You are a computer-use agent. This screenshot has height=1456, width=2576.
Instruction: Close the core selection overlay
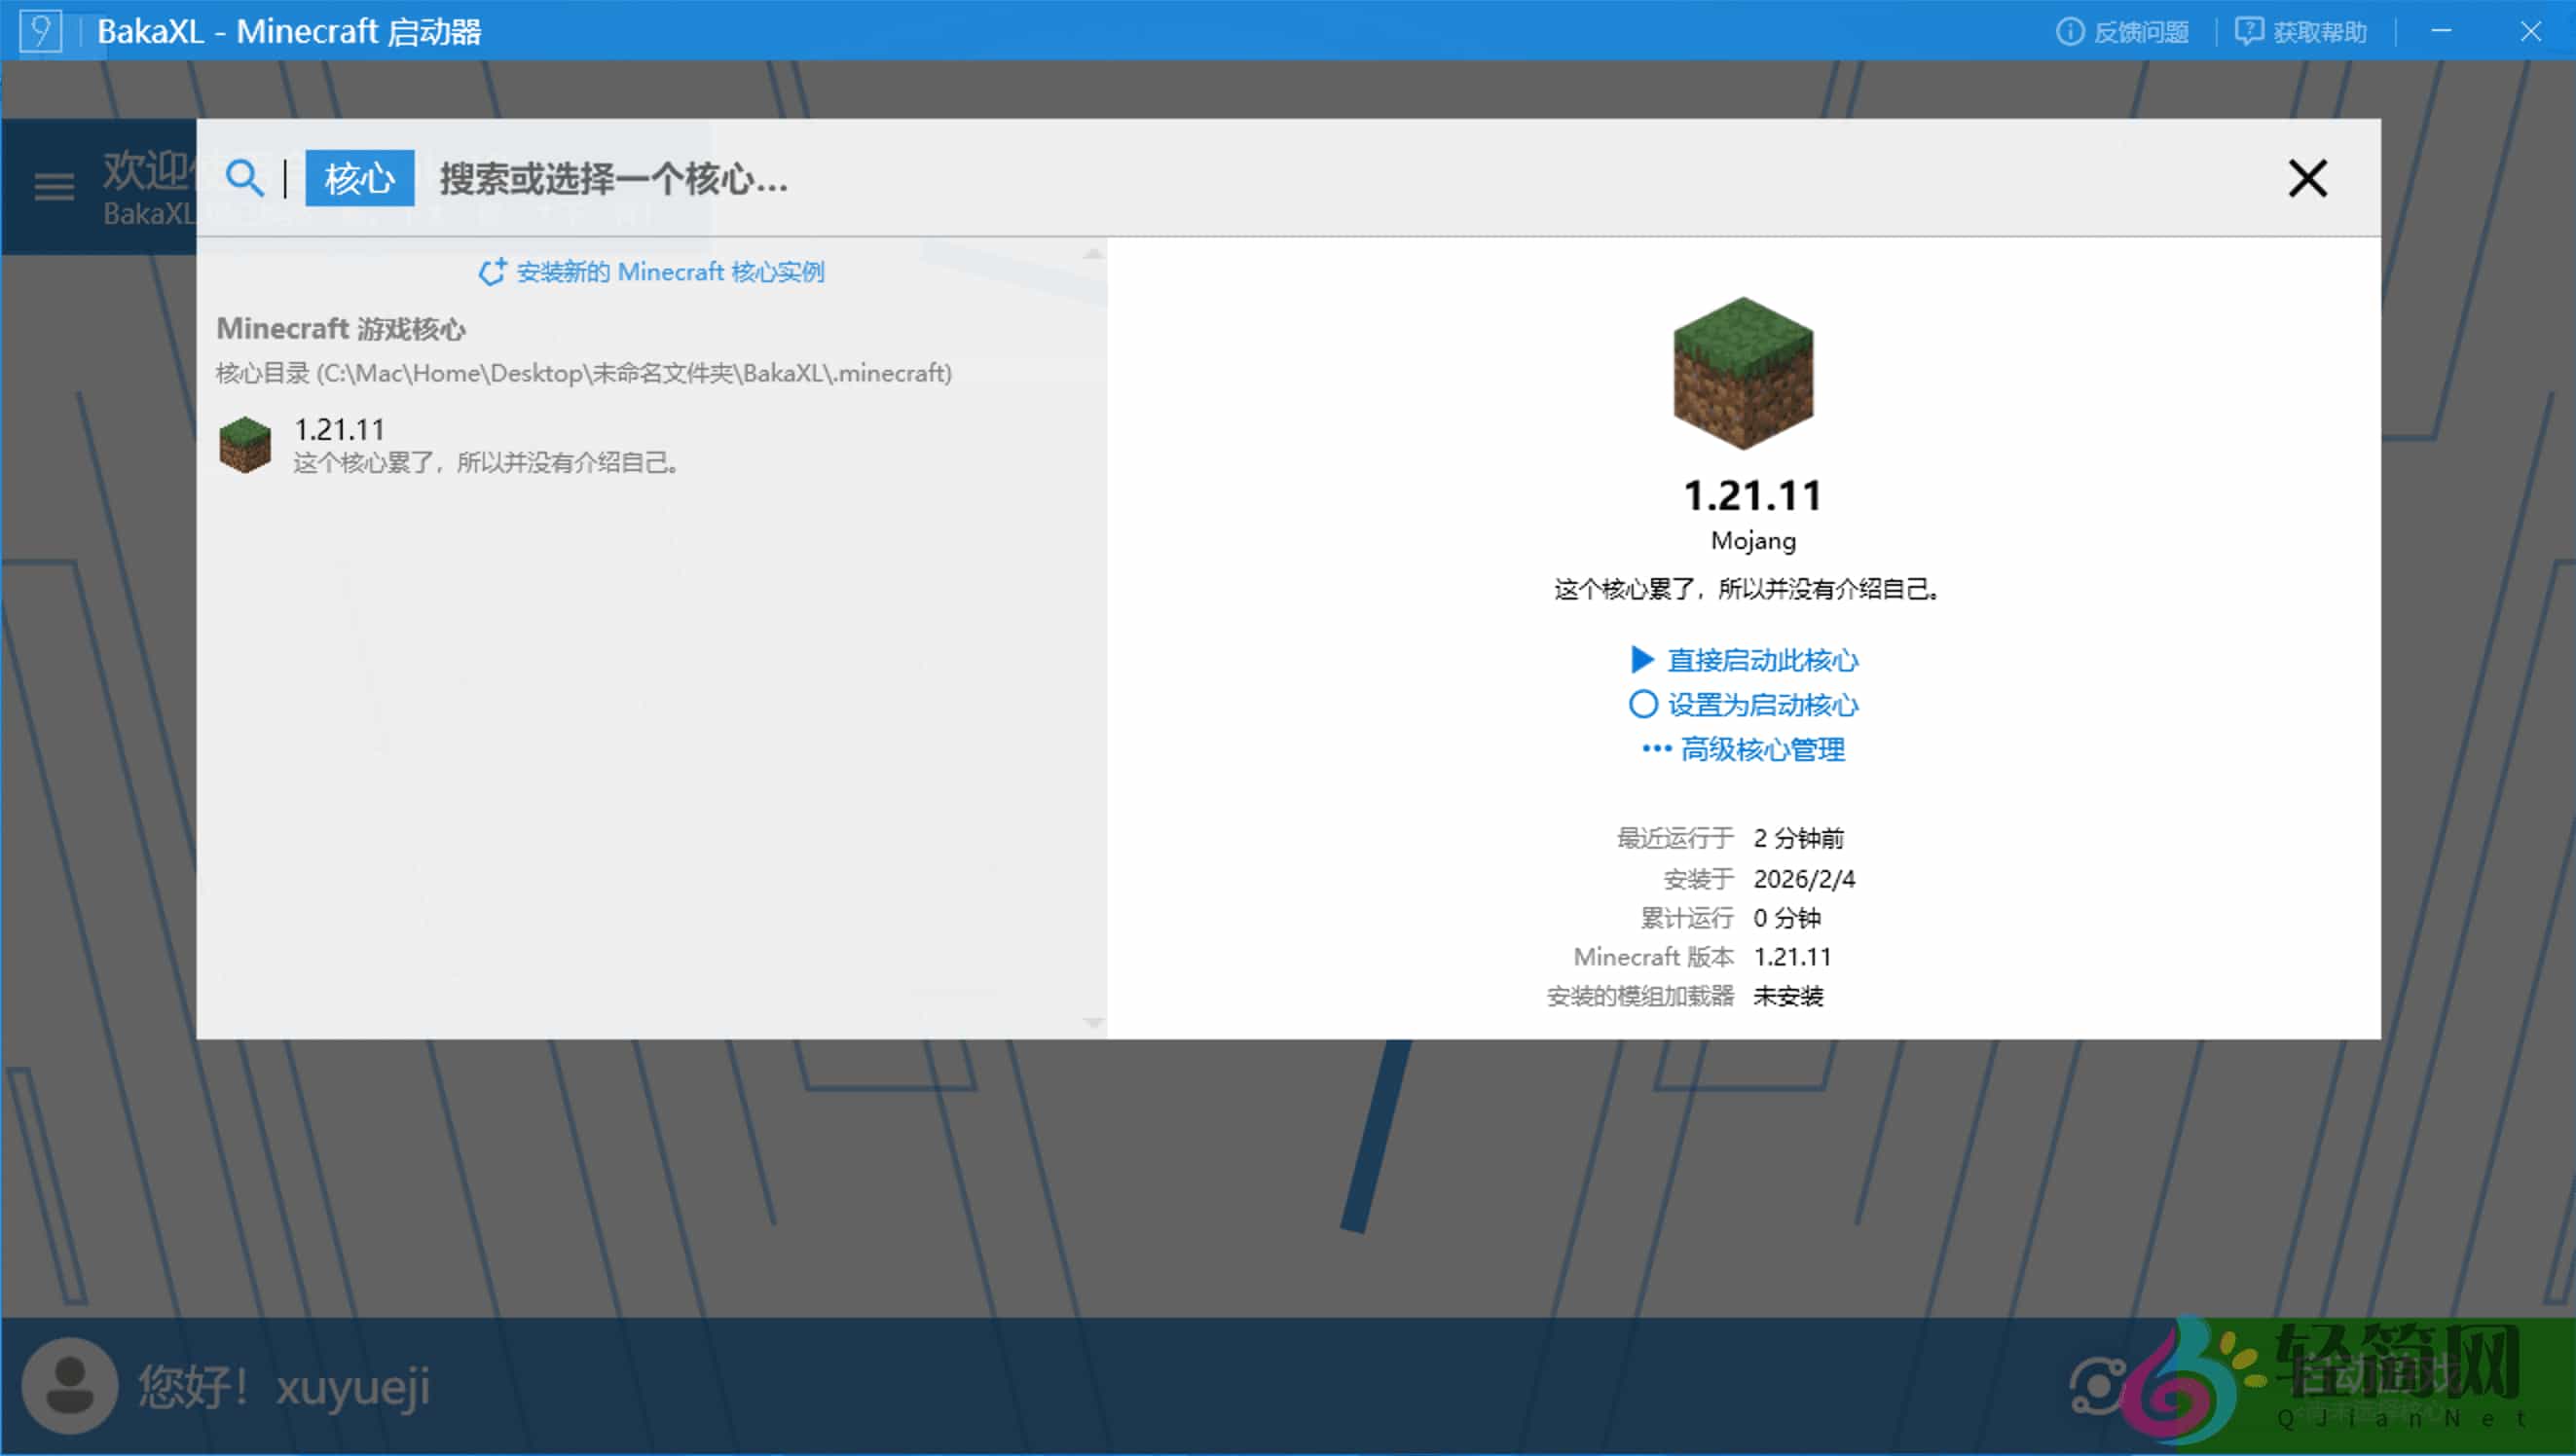point(2307,178)
